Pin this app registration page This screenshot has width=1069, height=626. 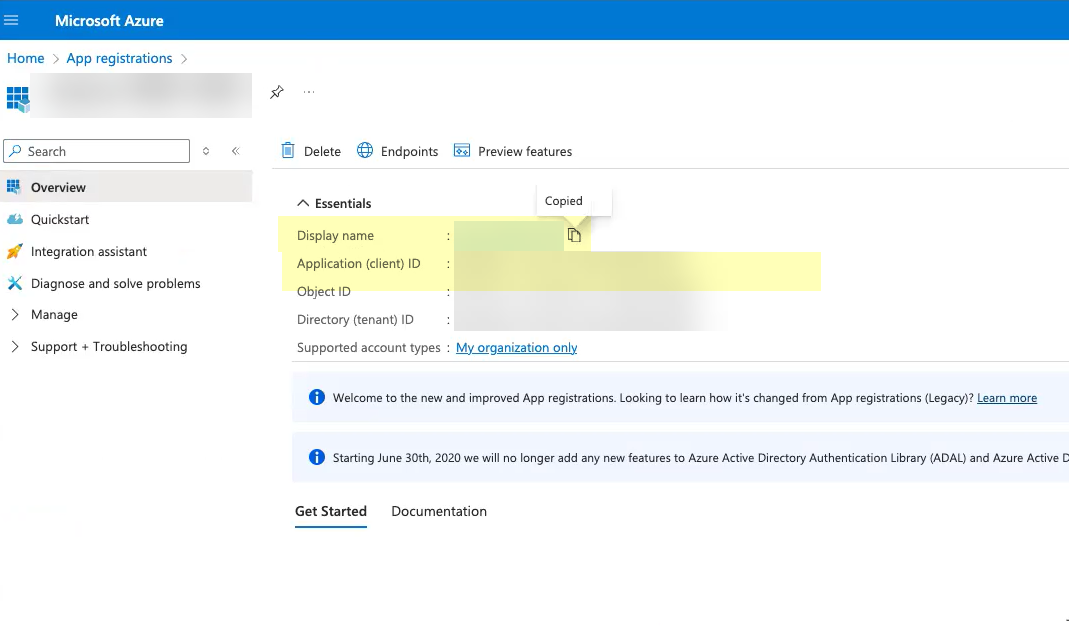(277, 92)
